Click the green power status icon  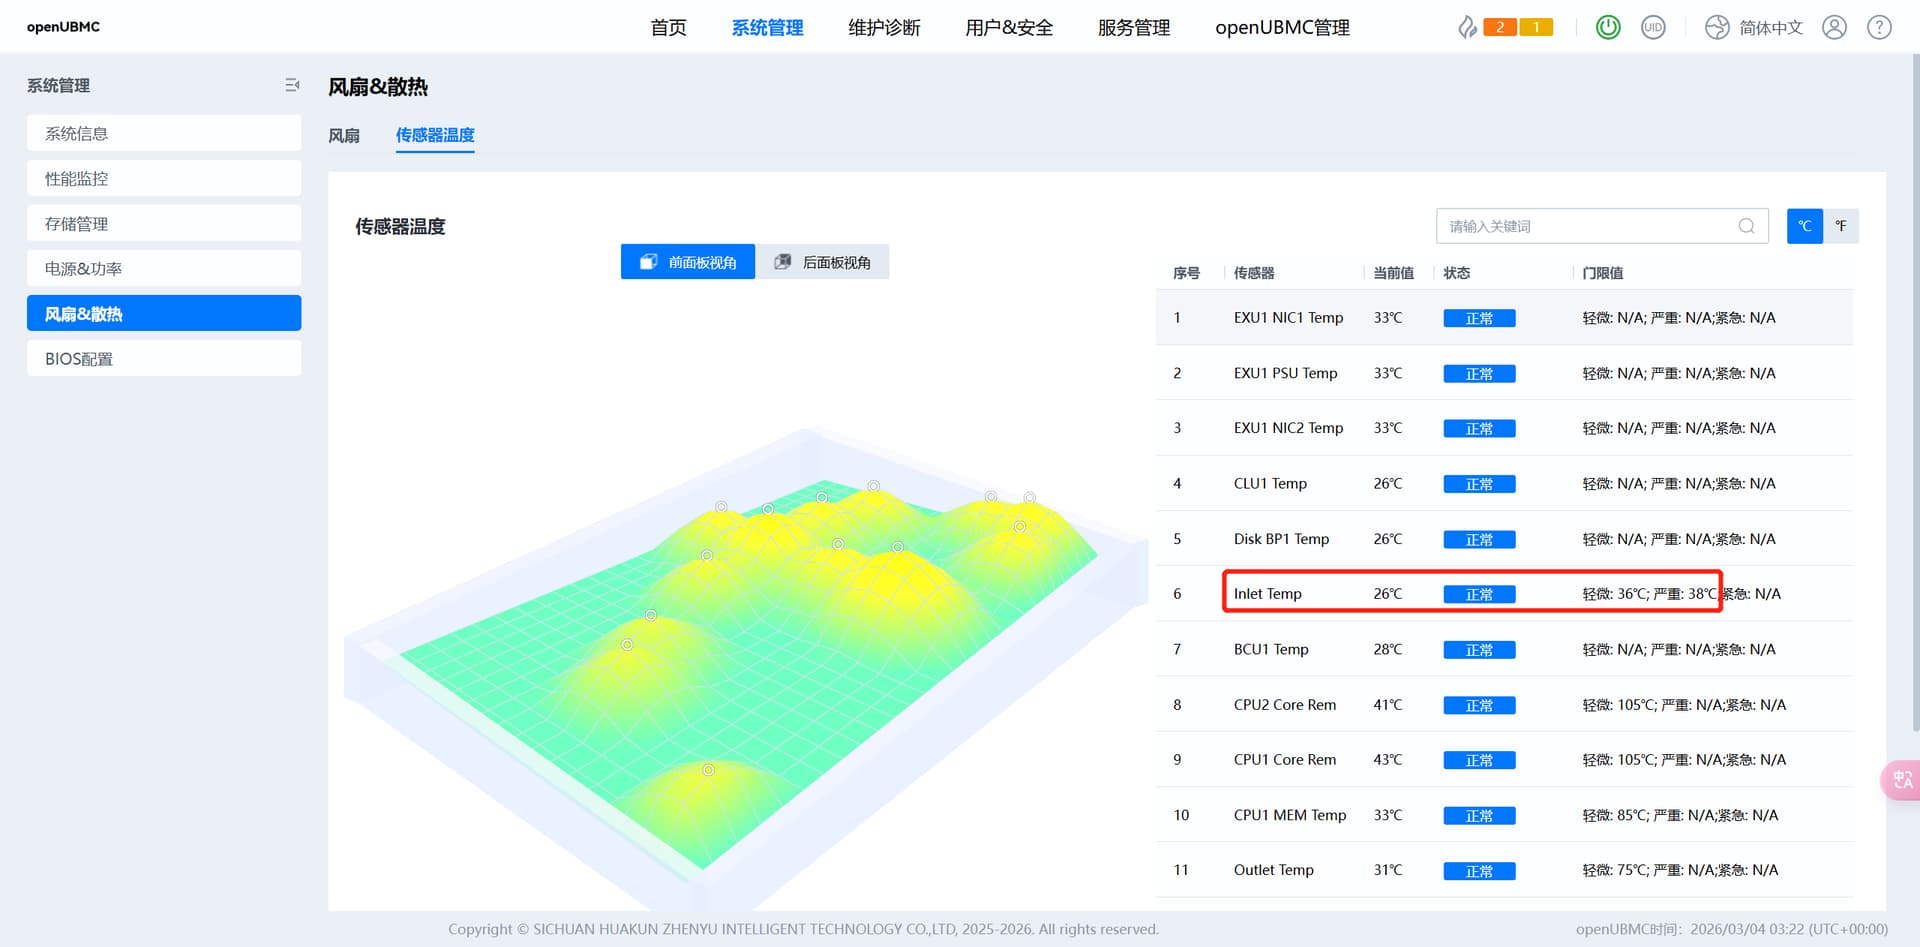coord(1608,27)
